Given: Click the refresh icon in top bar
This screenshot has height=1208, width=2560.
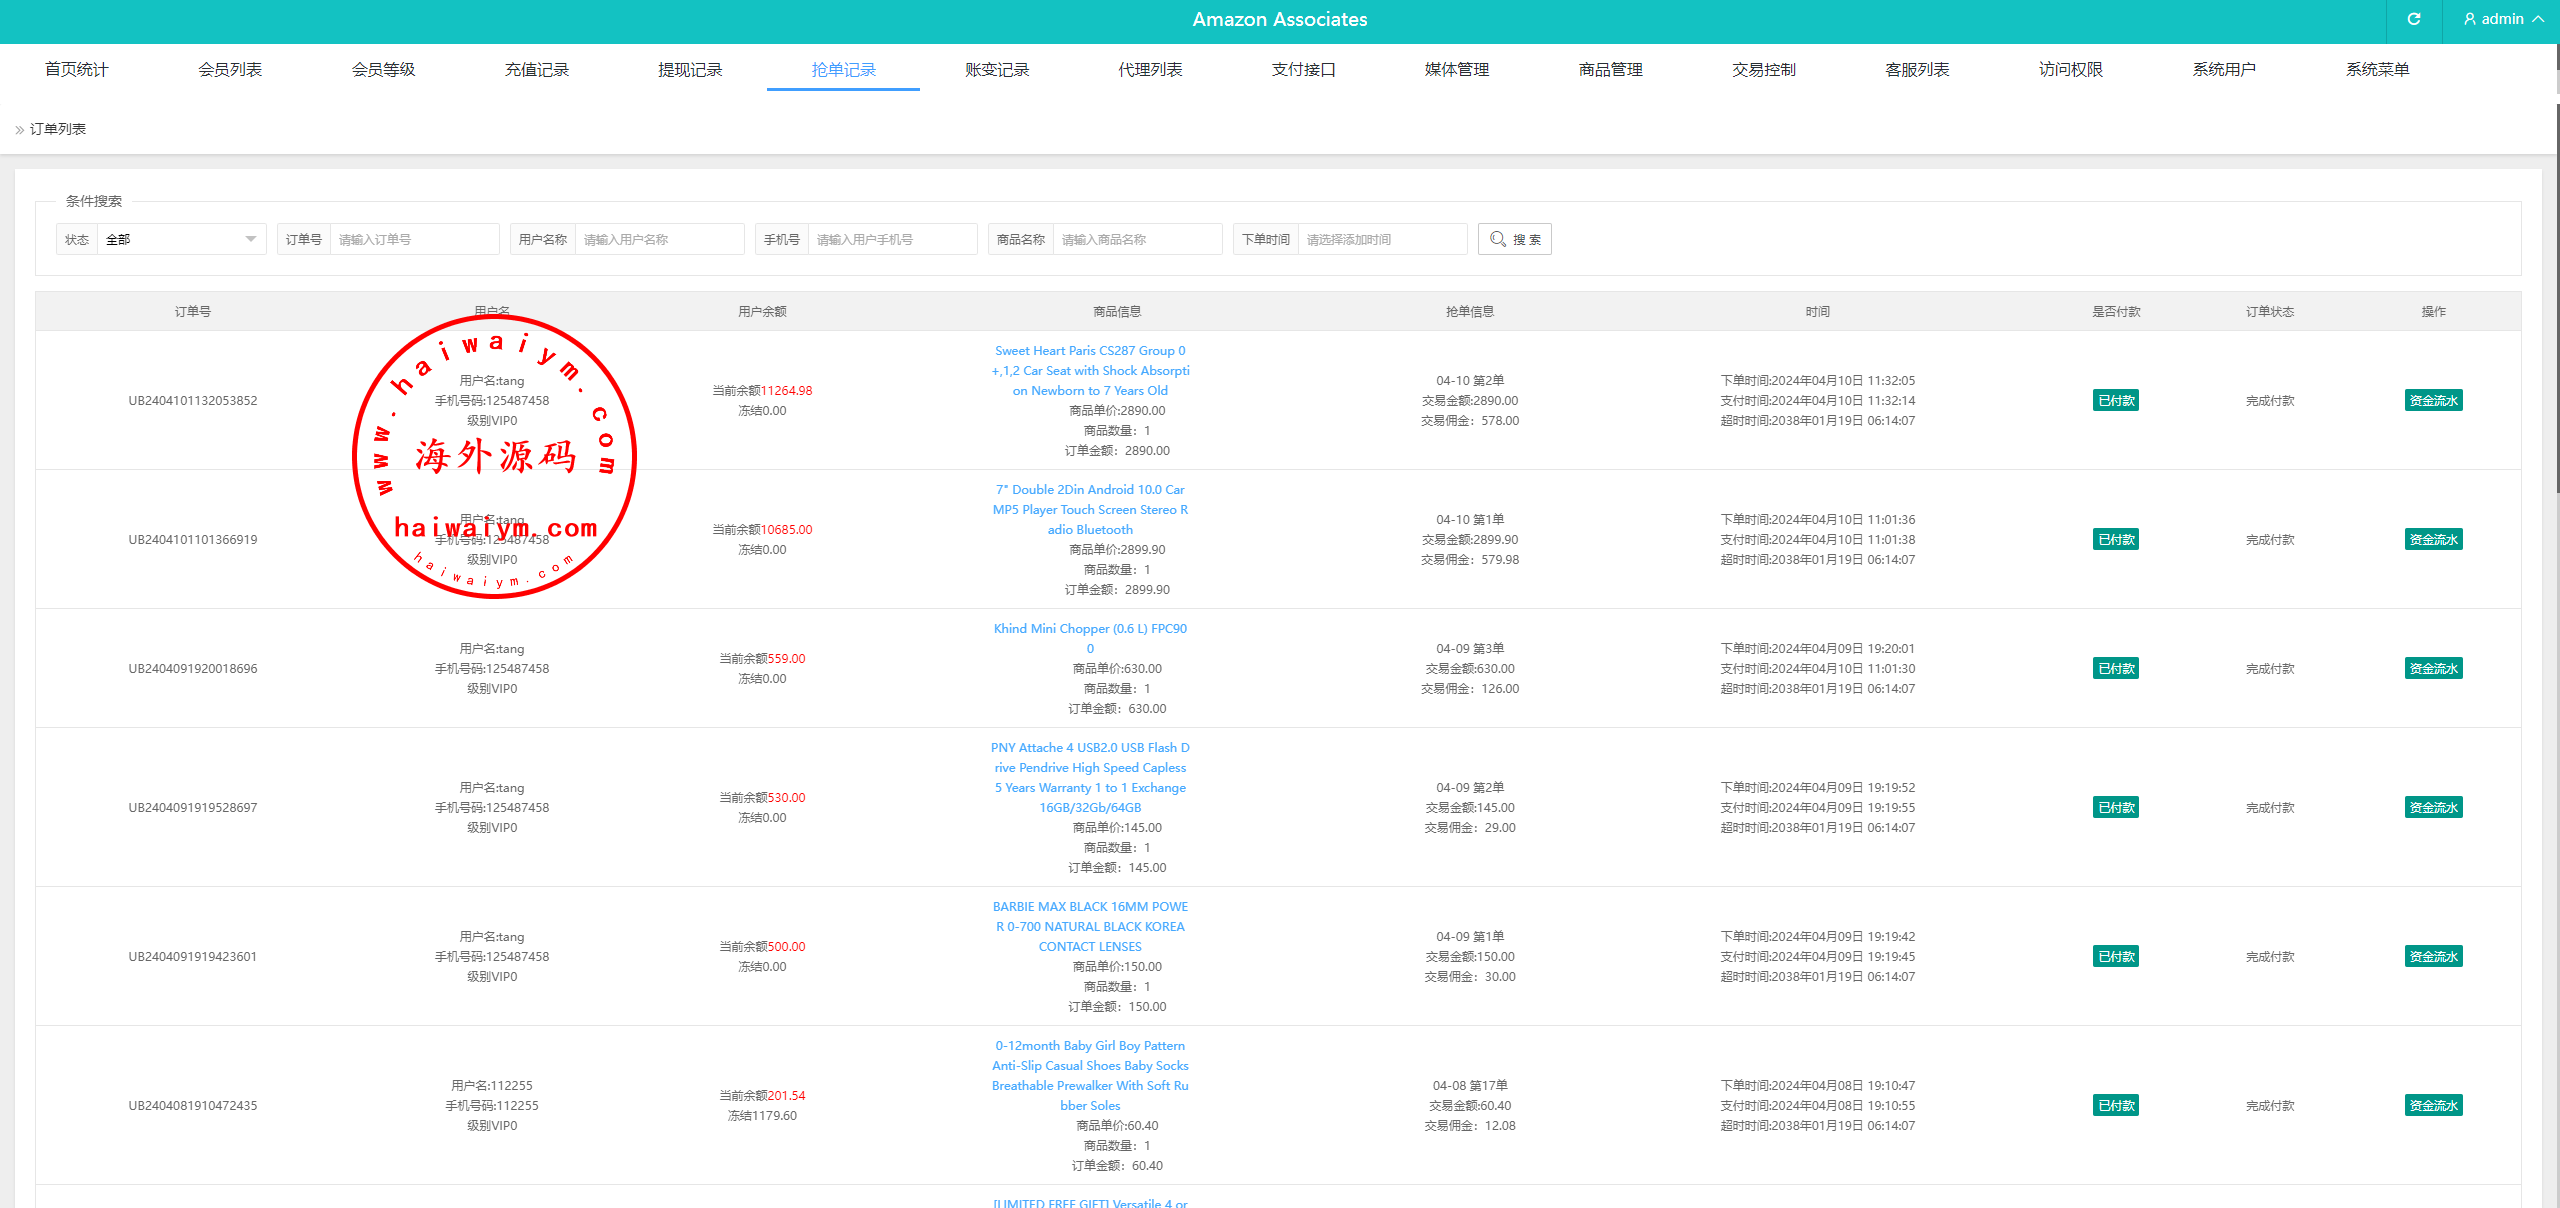Looking at the screenshot, I should point(2413,19).
